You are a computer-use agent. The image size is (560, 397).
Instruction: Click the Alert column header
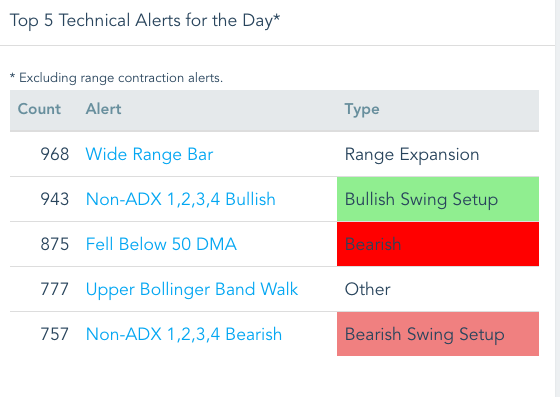[104, 109]
